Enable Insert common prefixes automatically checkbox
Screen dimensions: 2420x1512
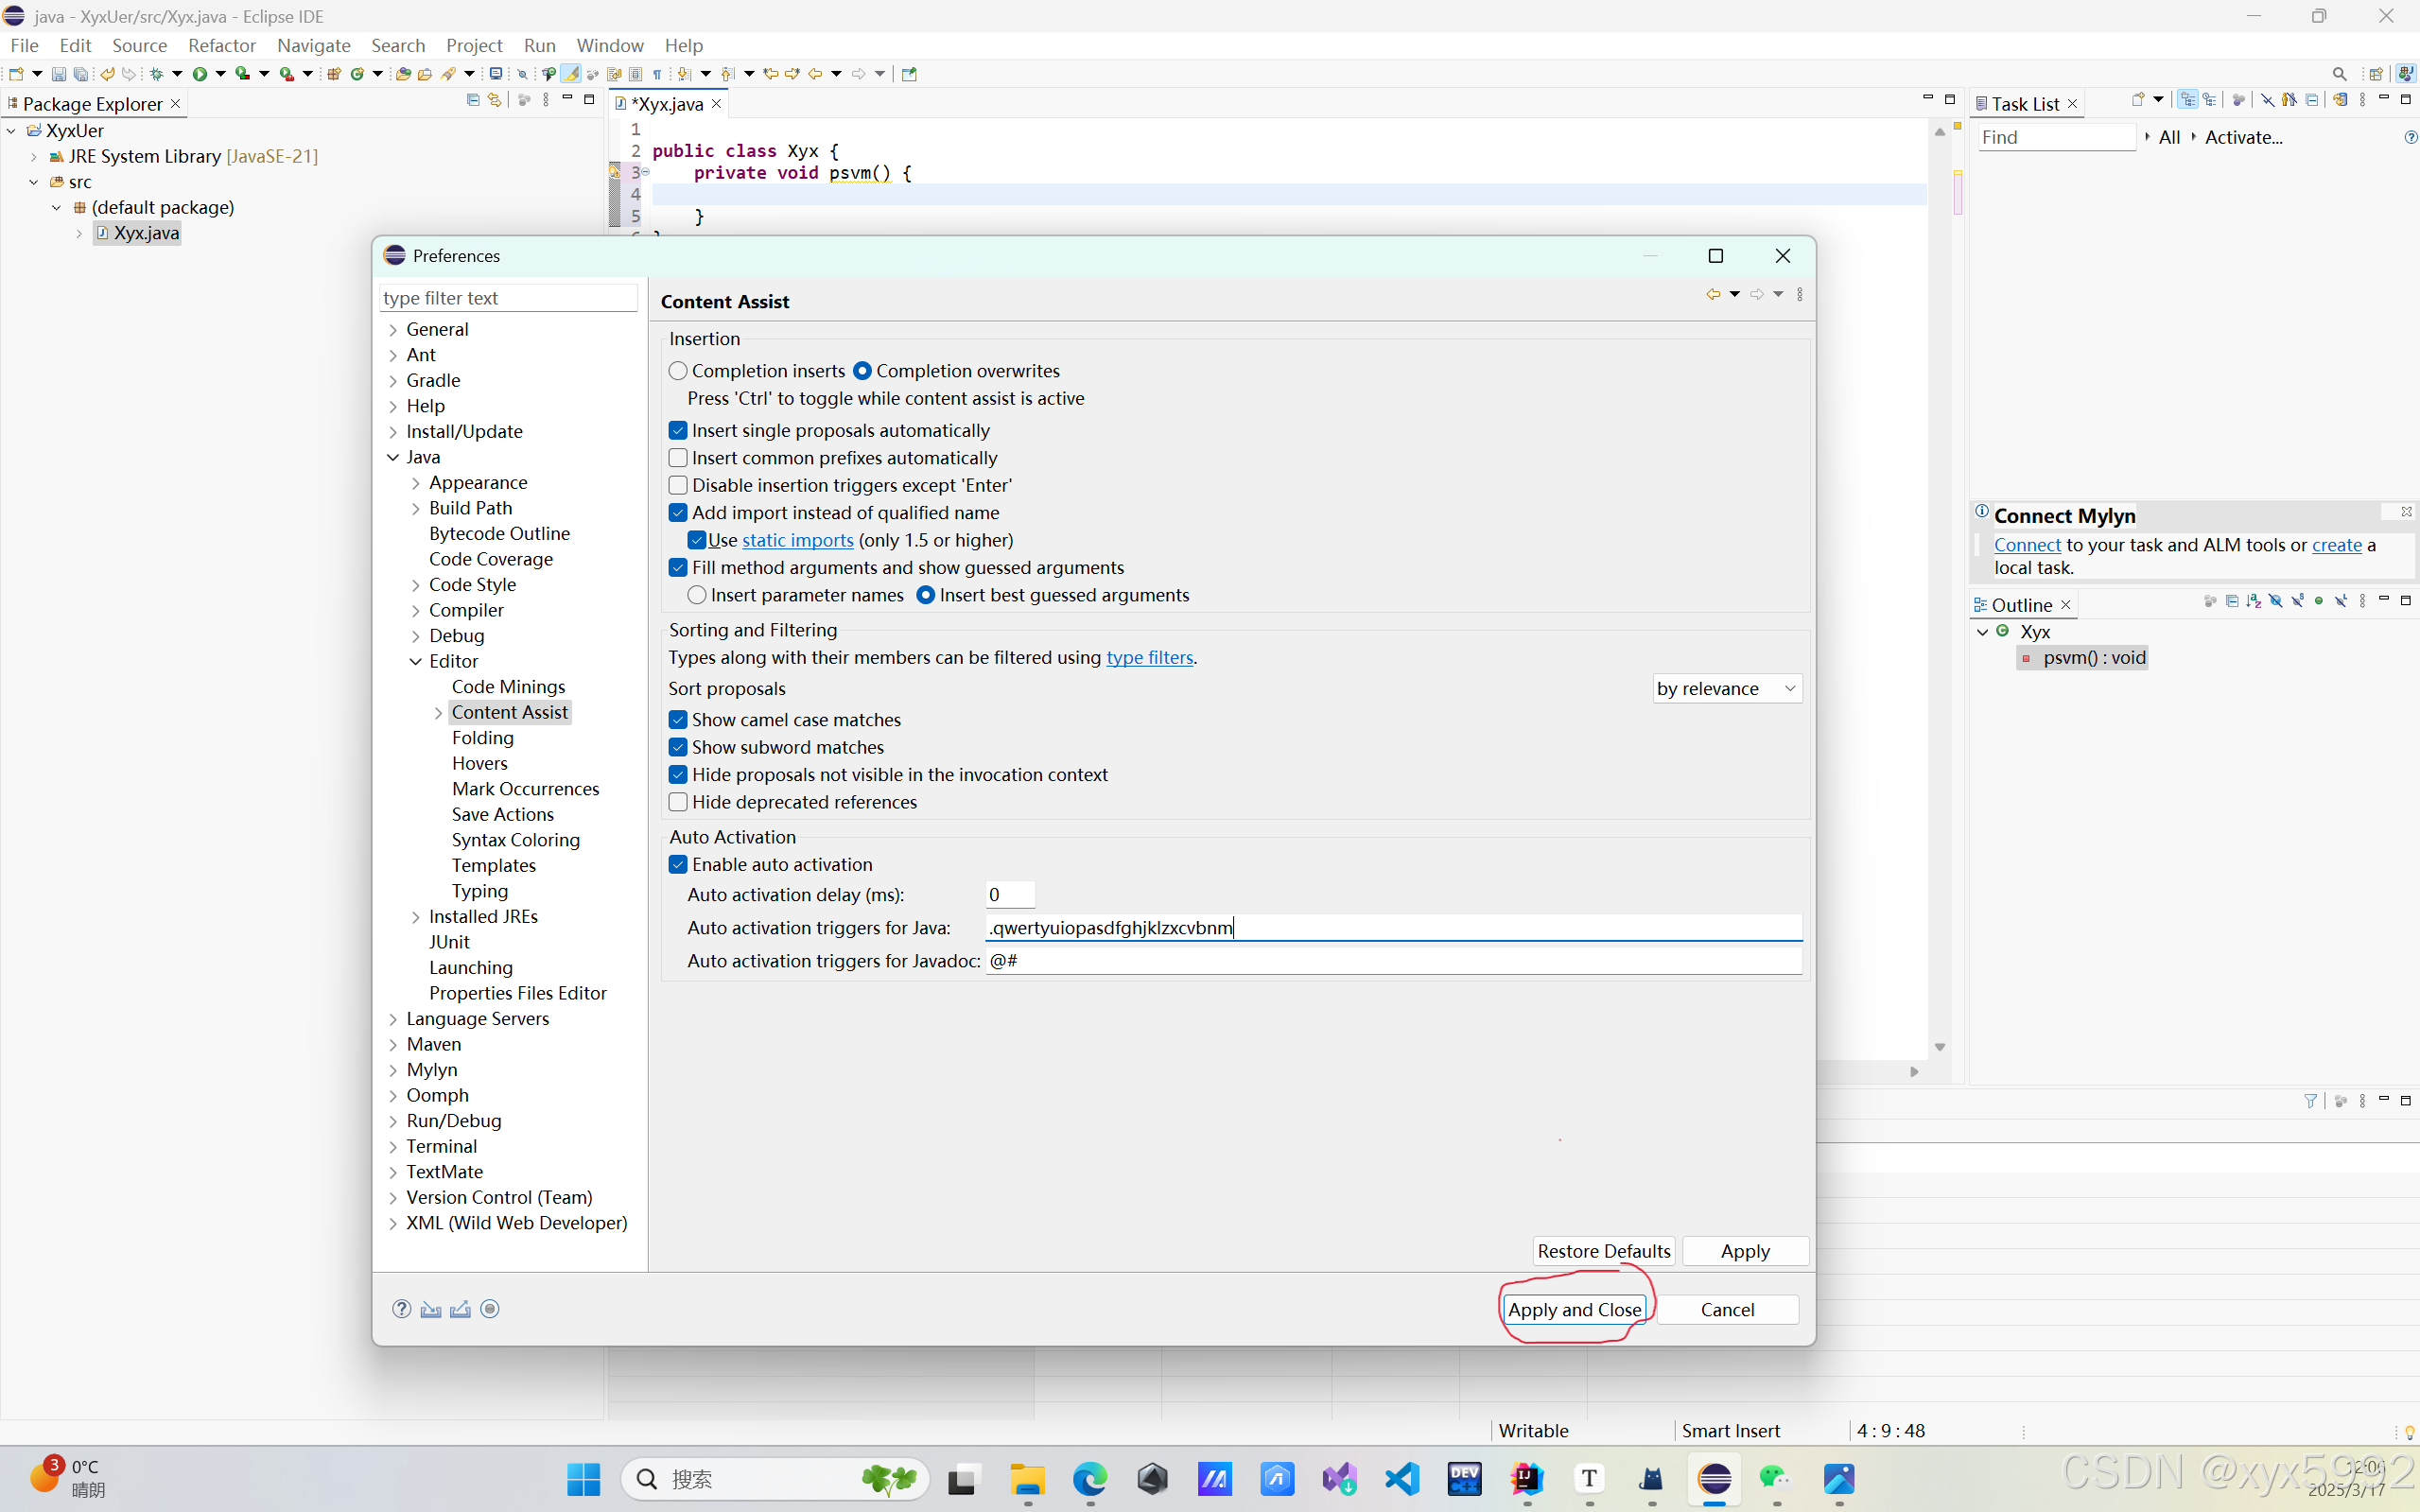tap(678, 458)
